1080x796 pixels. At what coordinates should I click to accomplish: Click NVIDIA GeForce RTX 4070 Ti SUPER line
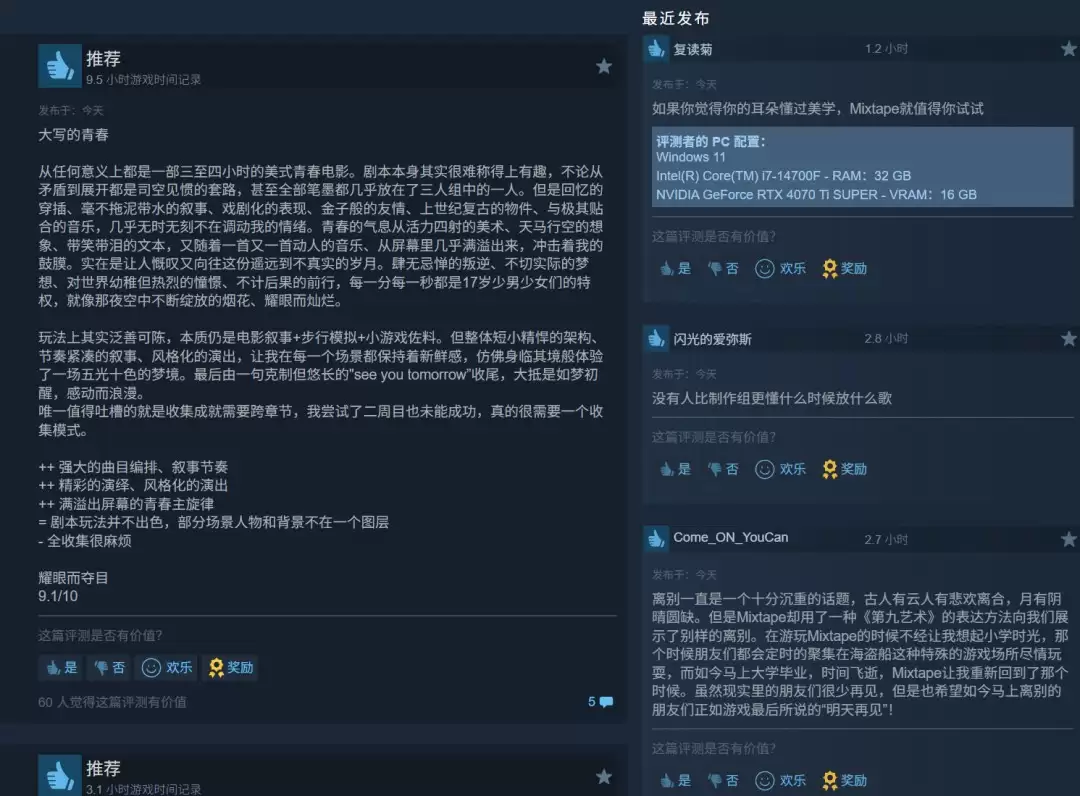pos(816,195)
